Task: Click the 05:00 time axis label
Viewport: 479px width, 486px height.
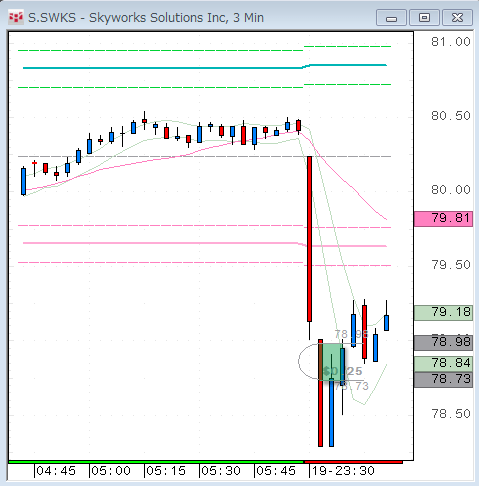Action: [x=111, y=471]
